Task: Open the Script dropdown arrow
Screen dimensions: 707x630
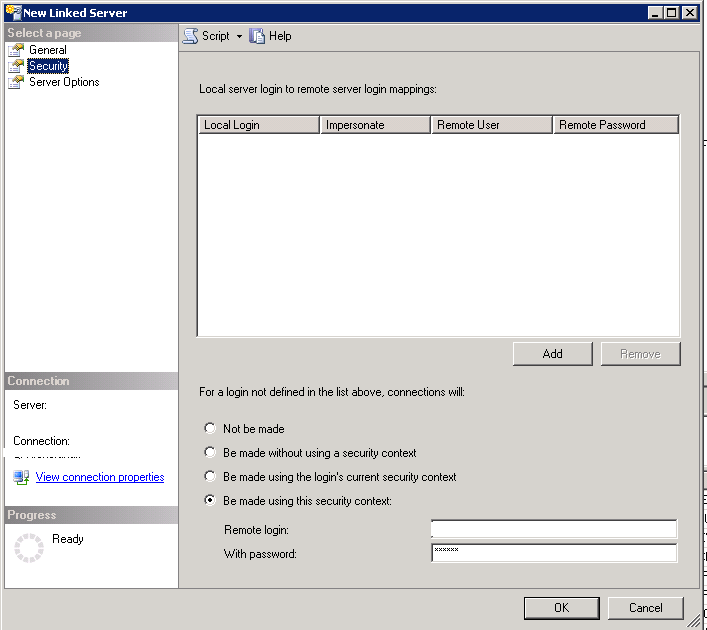Action: tap(239, 36)
